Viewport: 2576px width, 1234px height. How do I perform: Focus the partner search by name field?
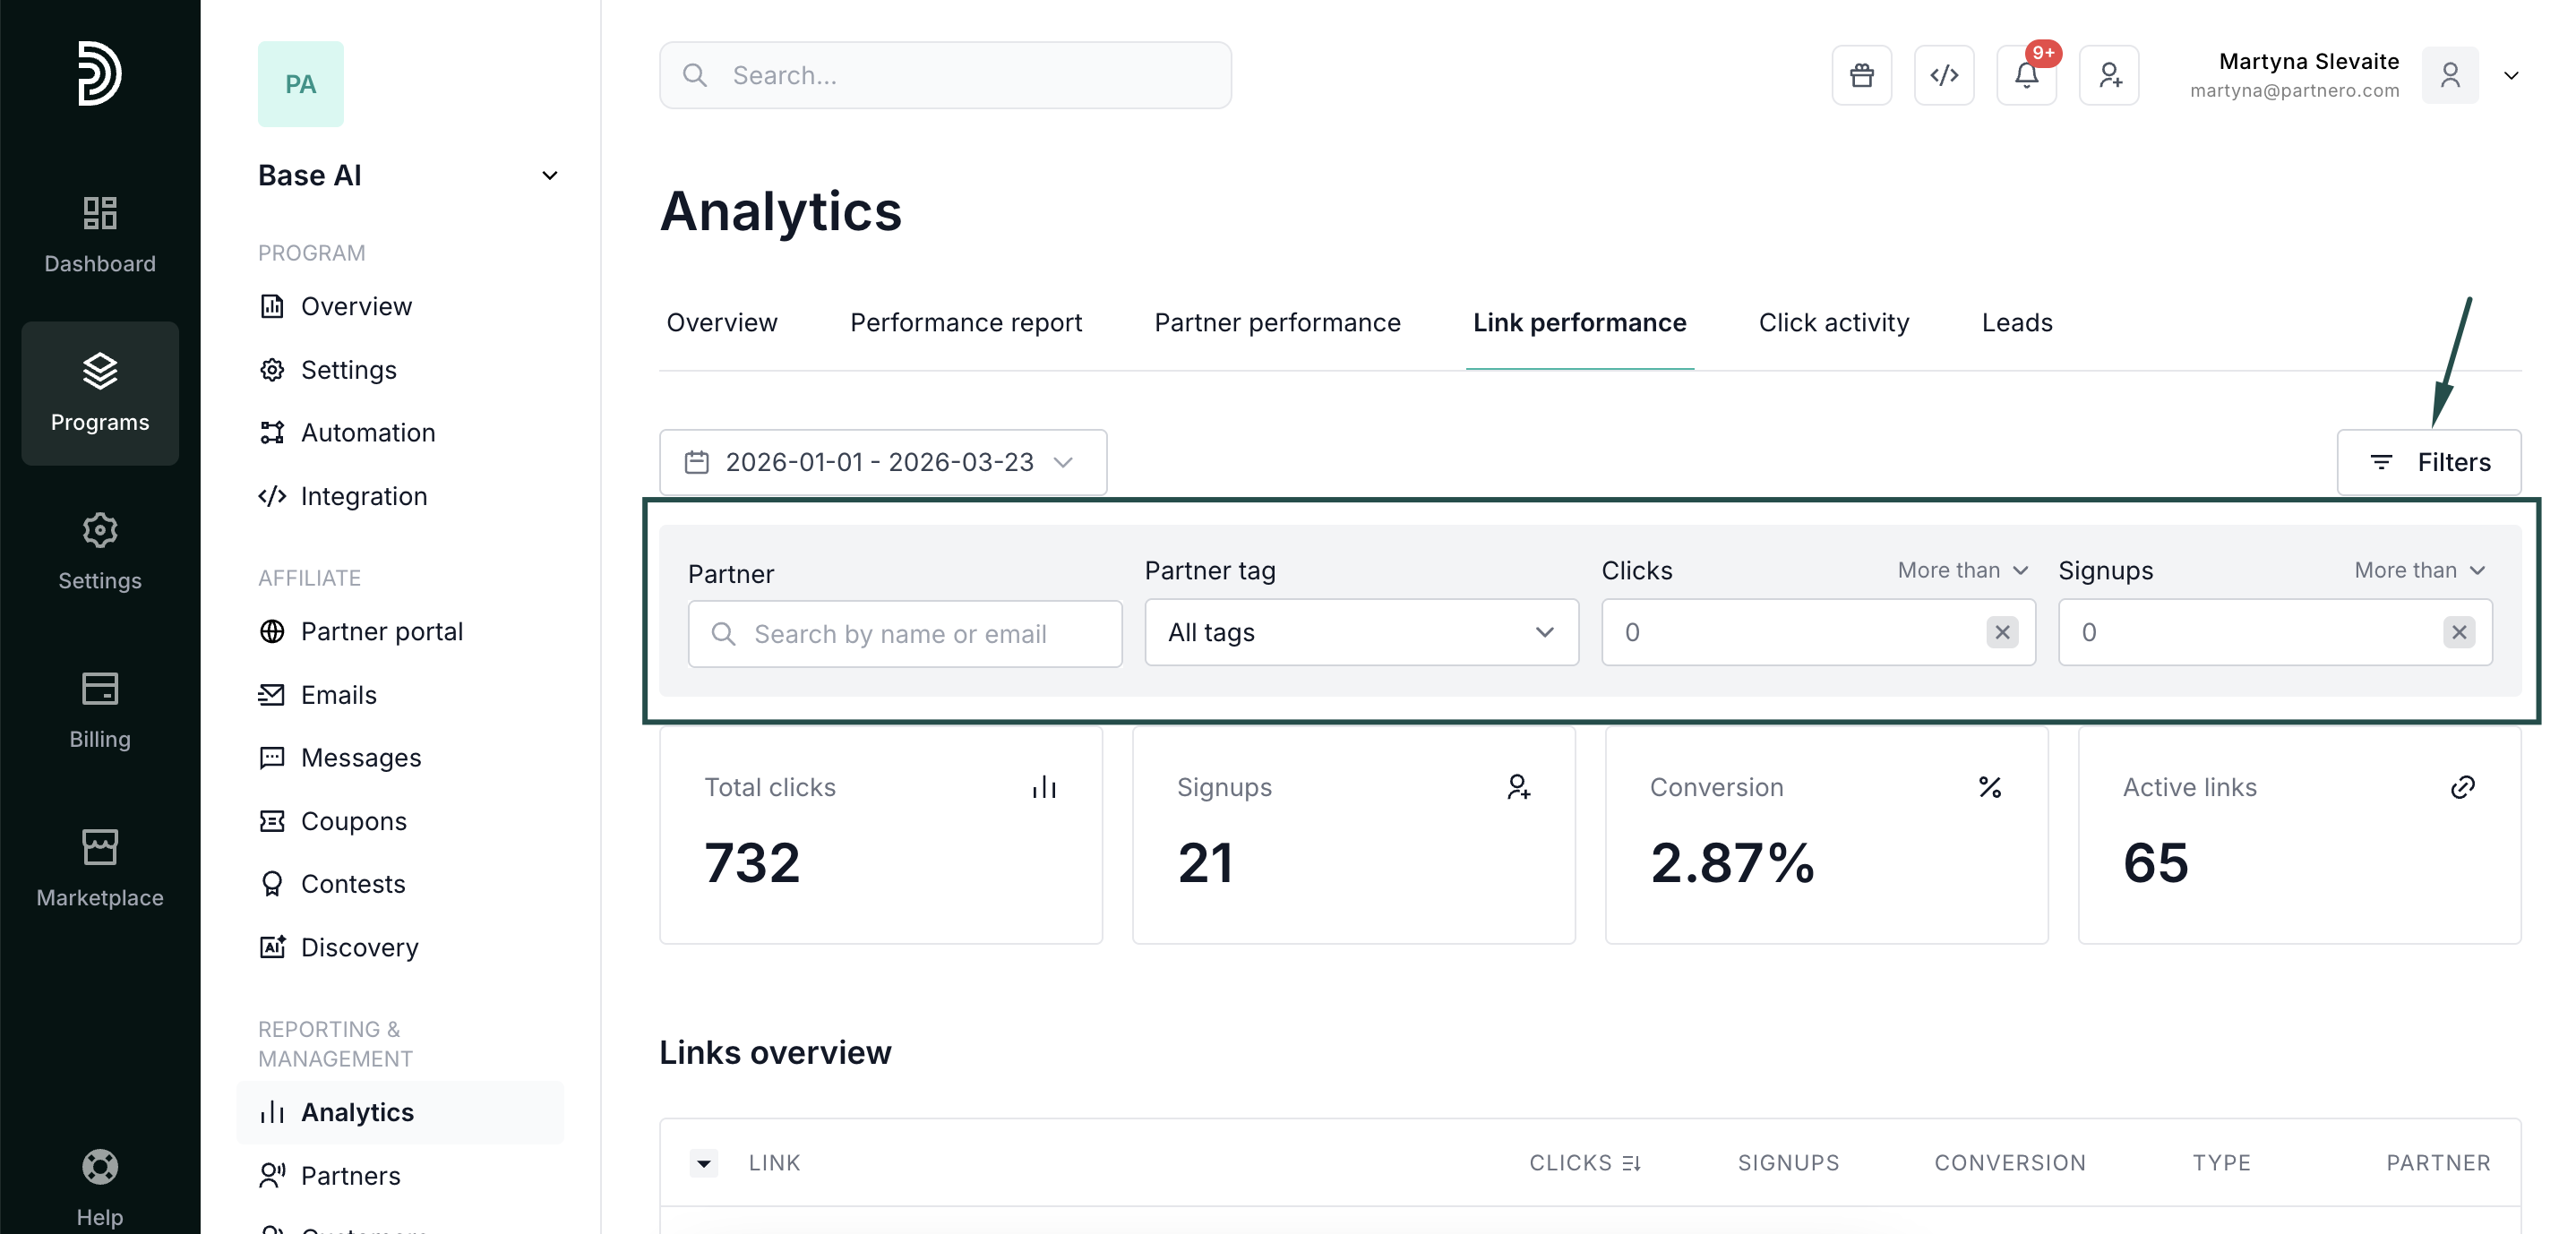(904, 634)
